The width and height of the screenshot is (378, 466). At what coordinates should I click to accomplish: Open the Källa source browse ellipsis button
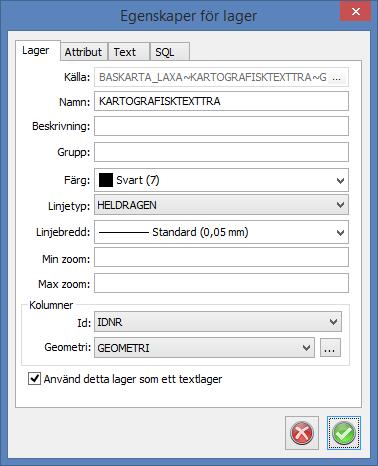(337, 78)
